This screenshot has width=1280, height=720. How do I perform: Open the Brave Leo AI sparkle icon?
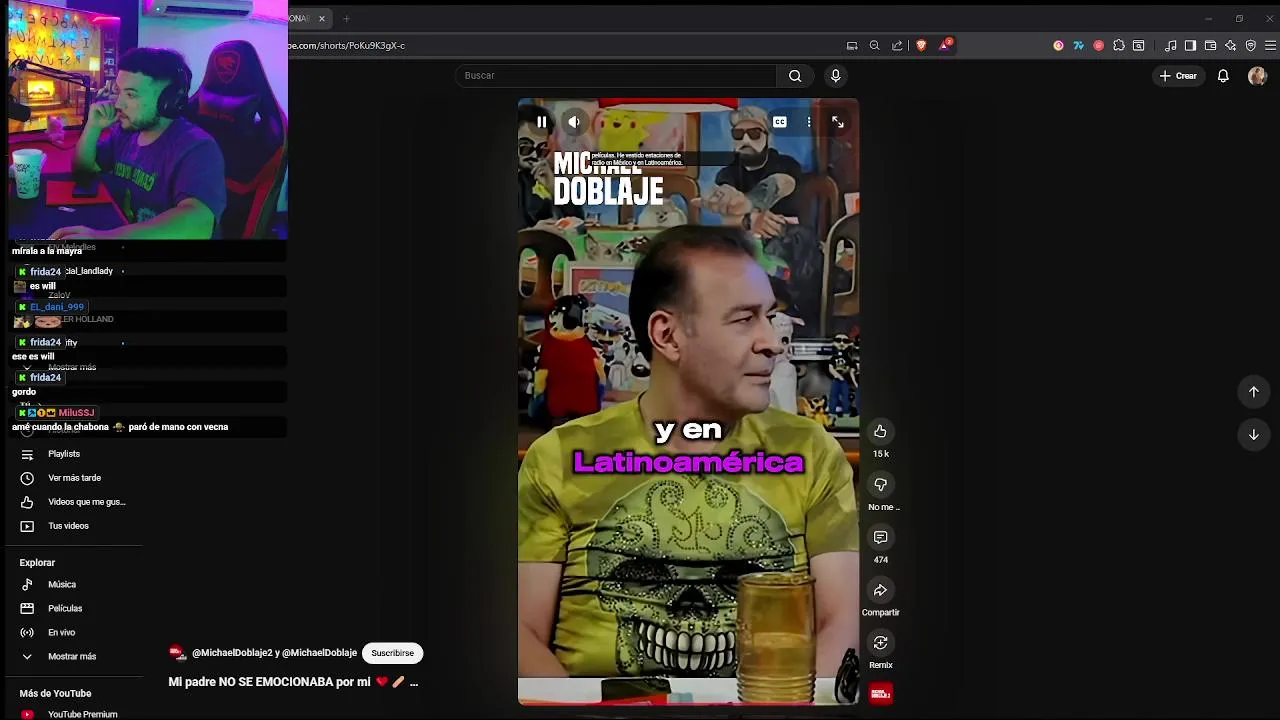[1230, 45]
